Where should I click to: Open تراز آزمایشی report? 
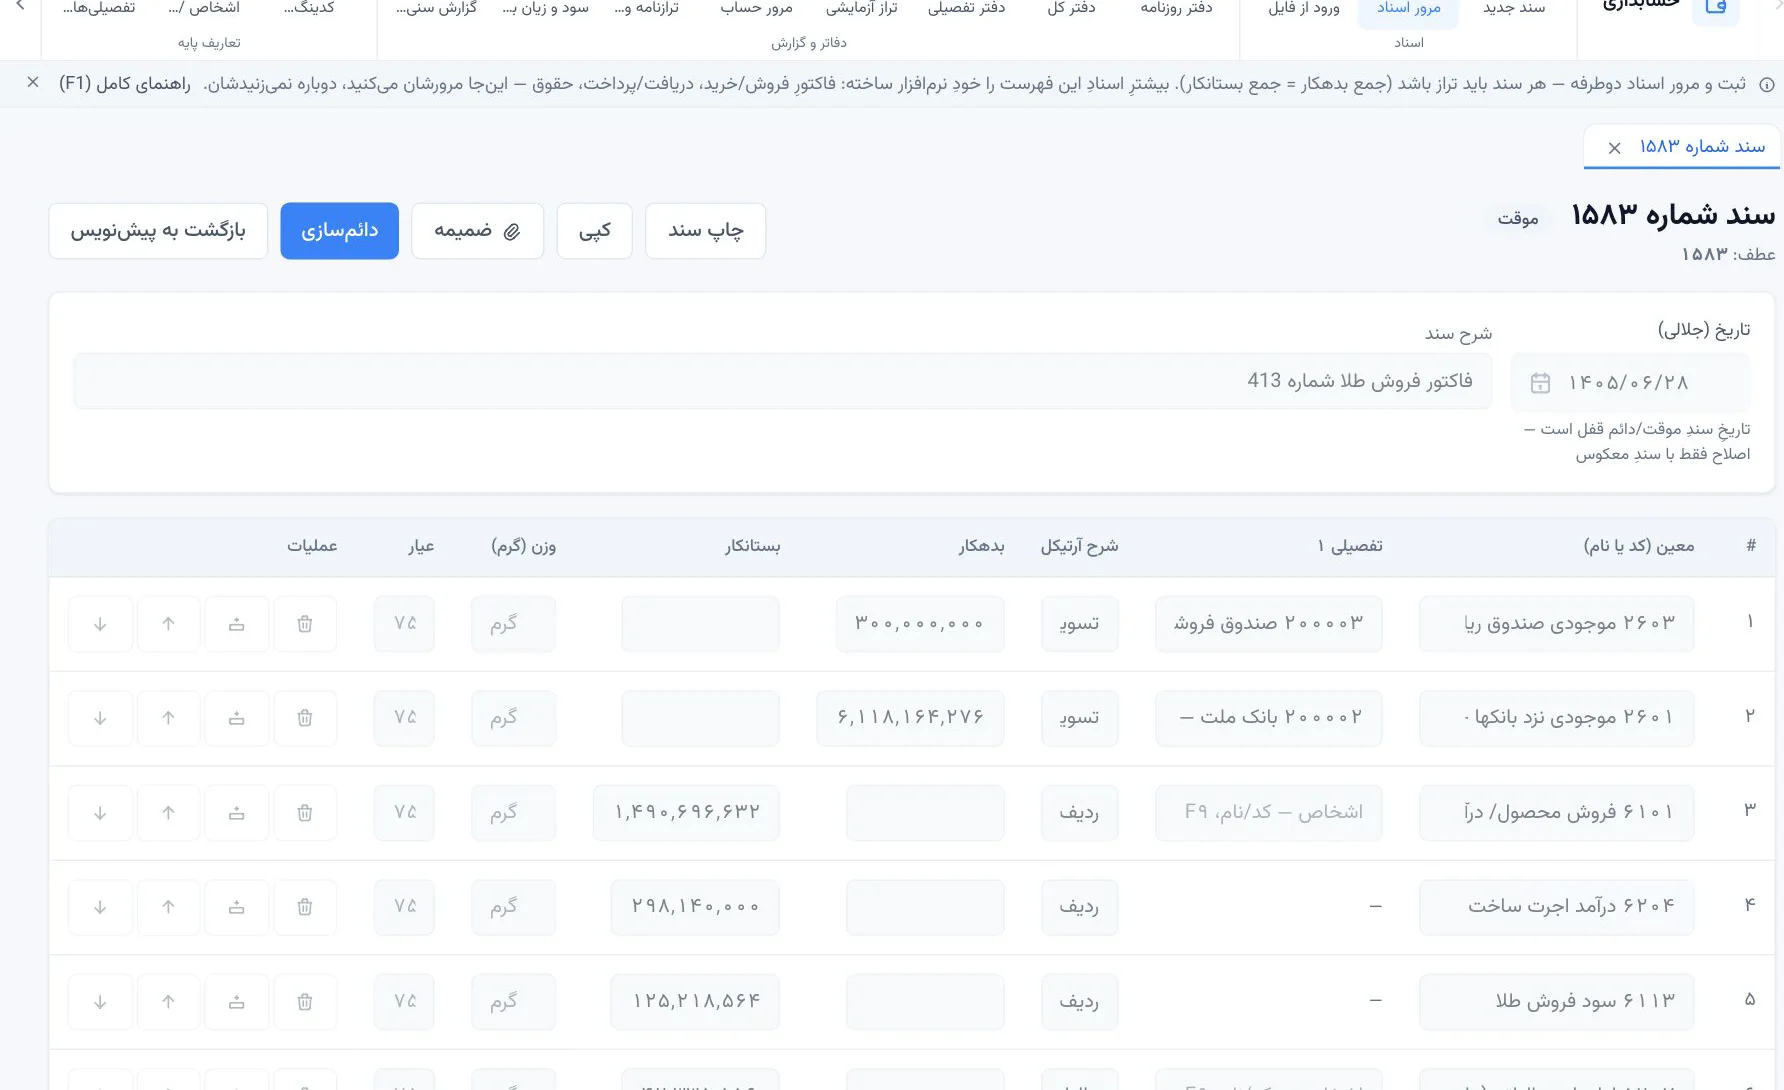pos(861,9)
